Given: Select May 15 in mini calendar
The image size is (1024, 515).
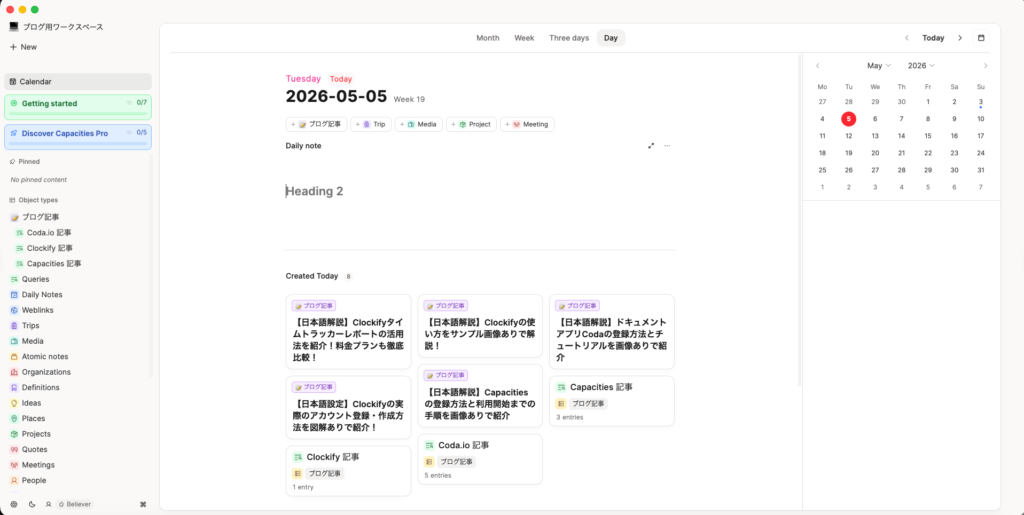Looking at the screenshot, I should [927, 136].
